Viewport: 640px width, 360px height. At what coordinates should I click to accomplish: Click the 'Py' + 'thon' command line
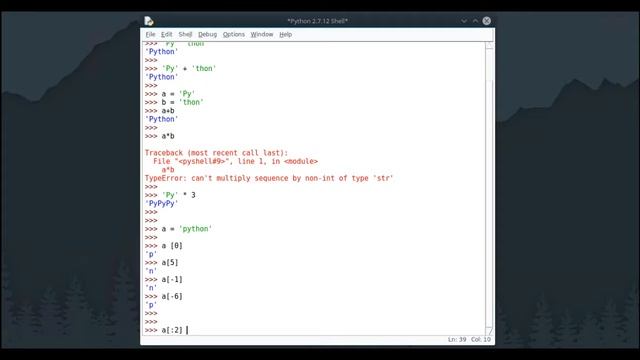coord(180,69)
